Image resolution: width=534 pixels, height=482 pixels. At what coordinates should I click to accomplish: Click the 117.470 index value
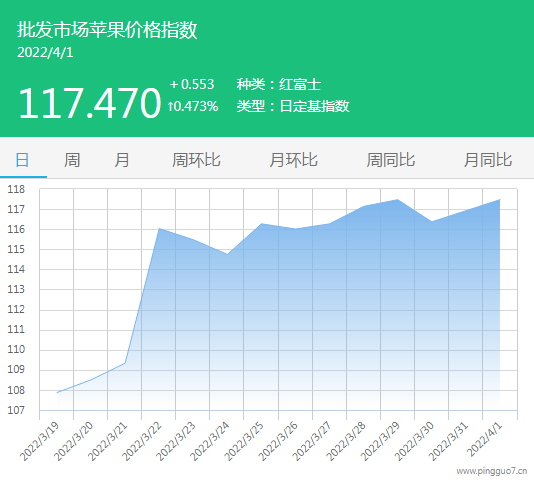pos(90,103)
